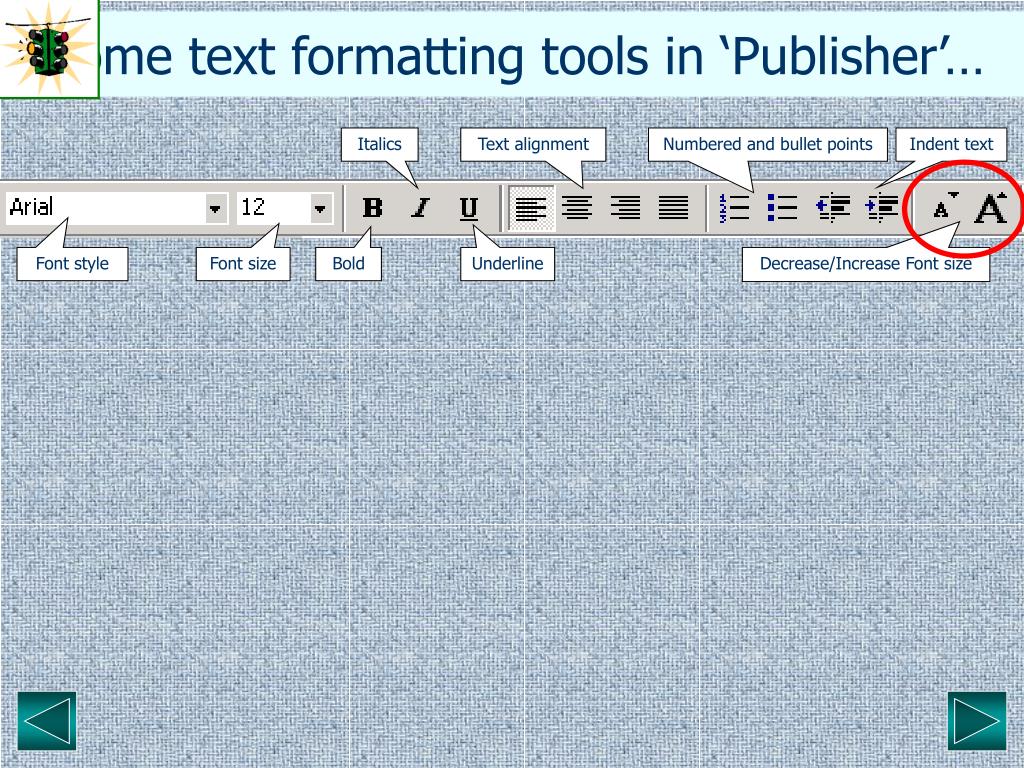The width and height of the screenshot is (1024, 768).
Task: Click the 'Font size' callout label
Action: [x=243, y=264]
